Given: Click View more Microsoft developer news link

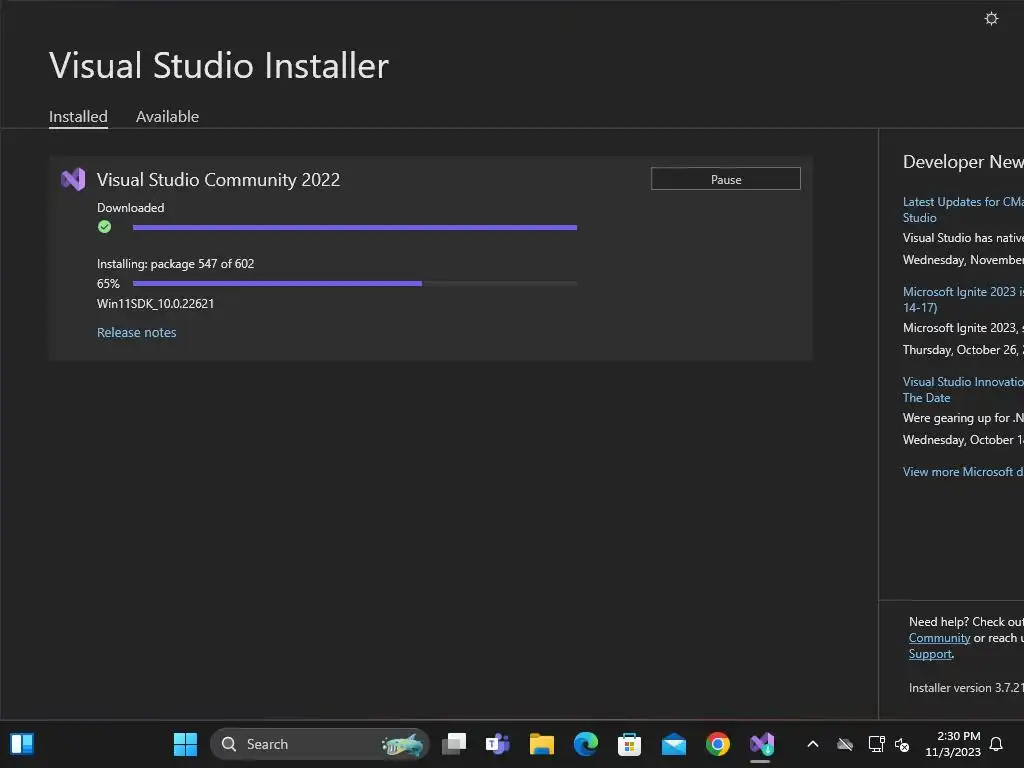Looking at the screenshot, I should [963, 472].
